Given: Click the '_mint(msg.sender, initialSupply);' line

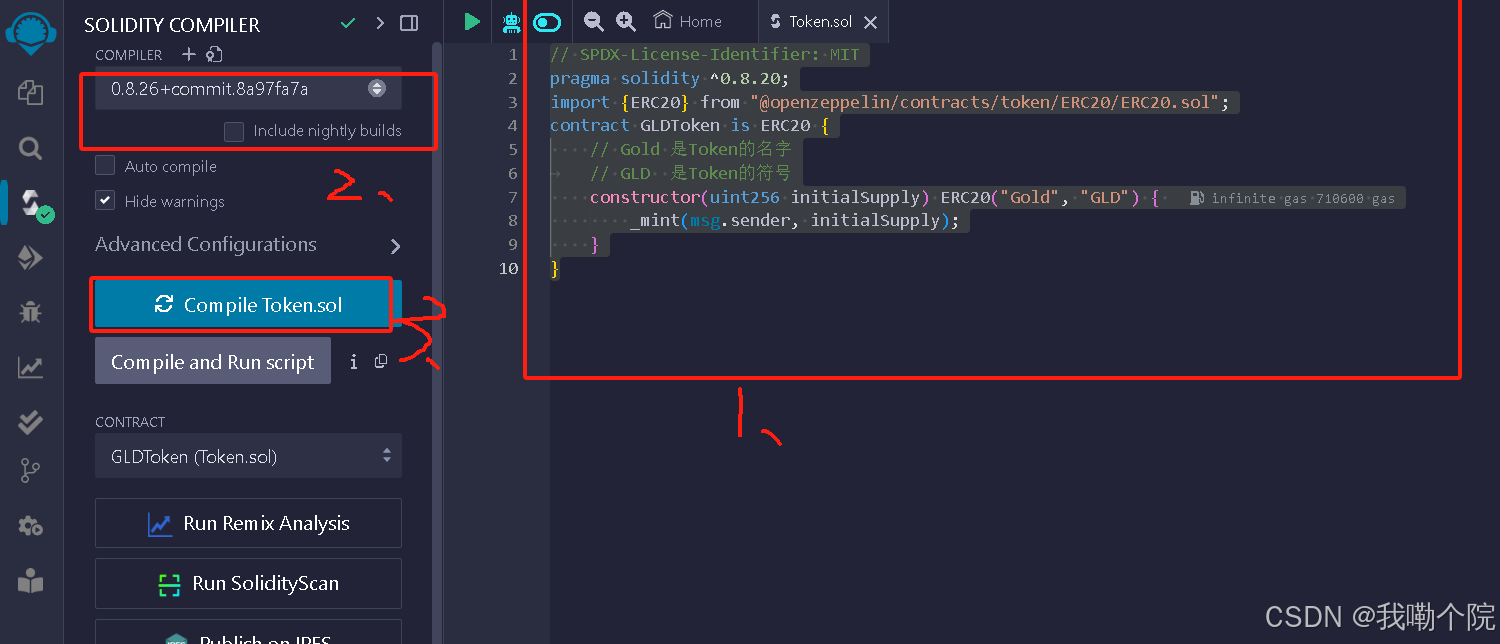Looking at the screenshot, I should 794,220.
